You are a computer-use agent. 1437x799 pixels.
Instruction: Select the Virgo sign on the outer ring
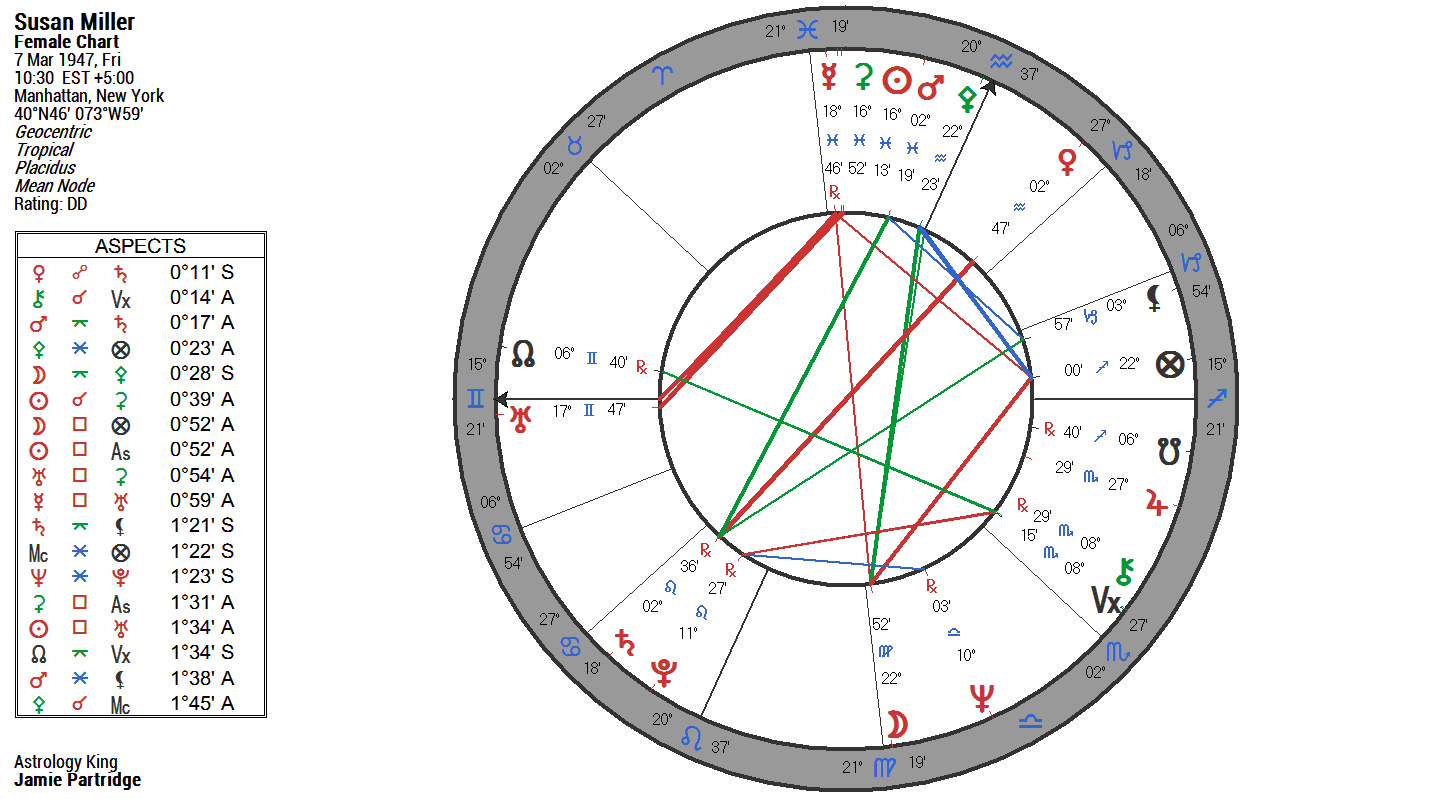pyautogui.click(x=885, y=767)
